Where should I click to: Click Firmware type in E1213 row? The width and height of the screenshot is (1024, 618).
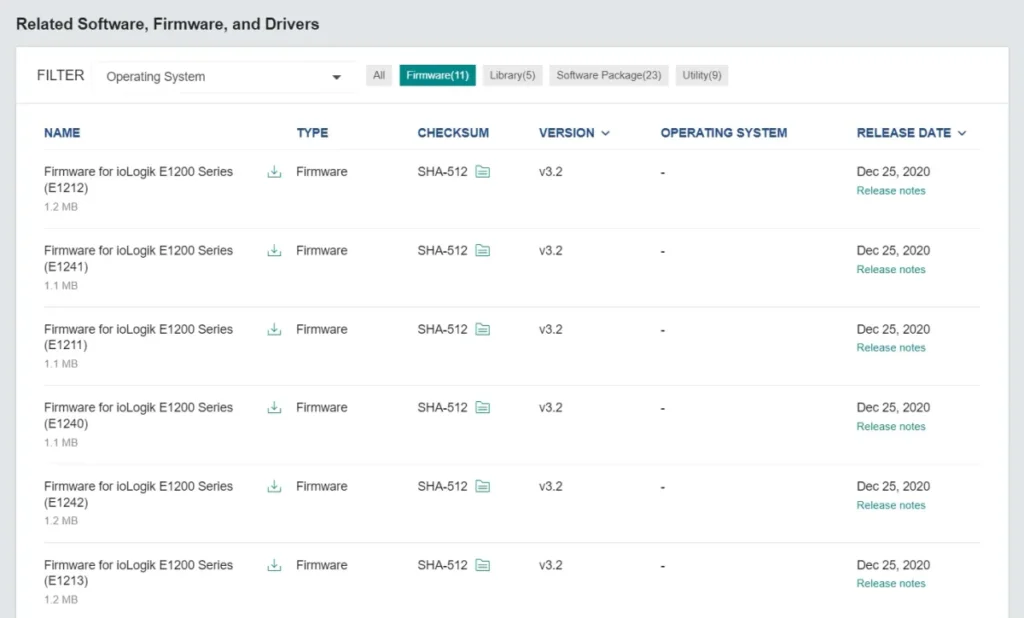[321, 565]
